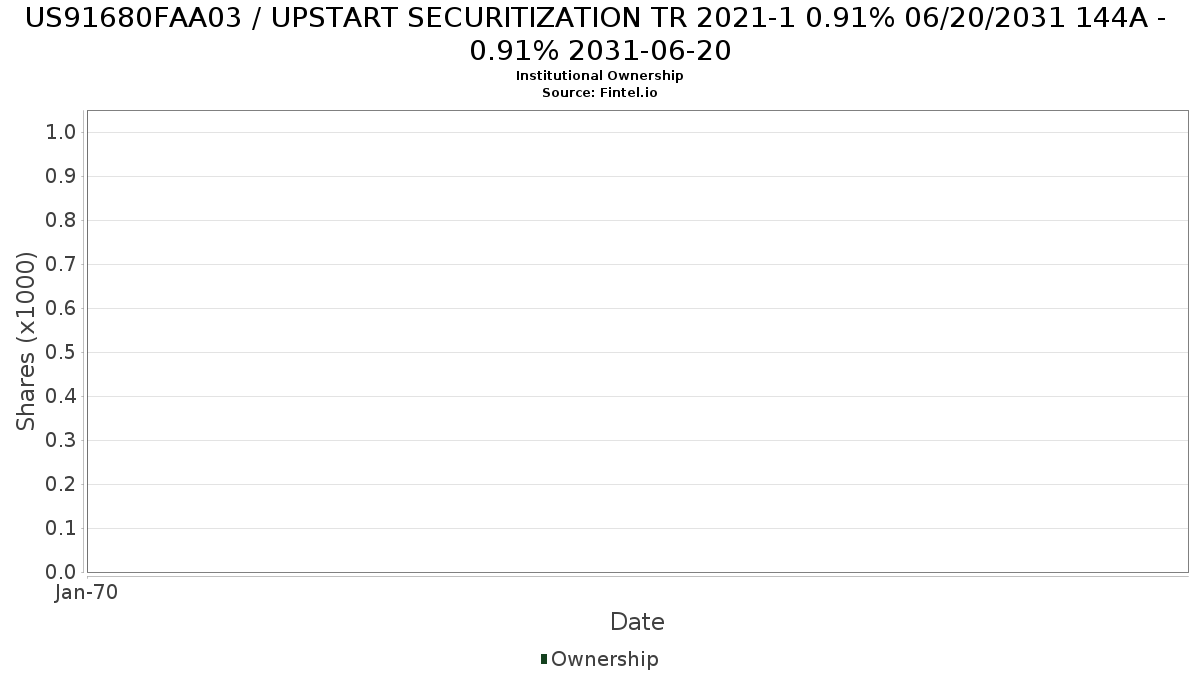1200x675 pixels.
Task: Click the Institutional Ownership subtitle
Action: (600, 76)
